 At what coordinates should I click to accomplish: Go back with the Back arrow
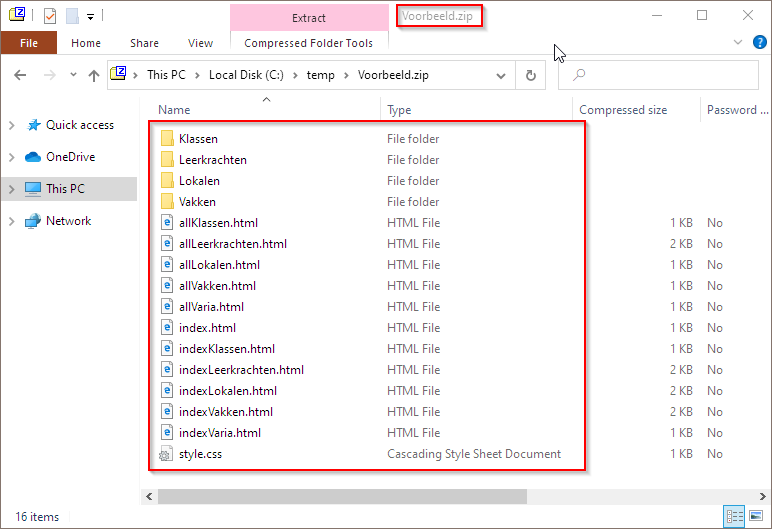click(20, 75)
